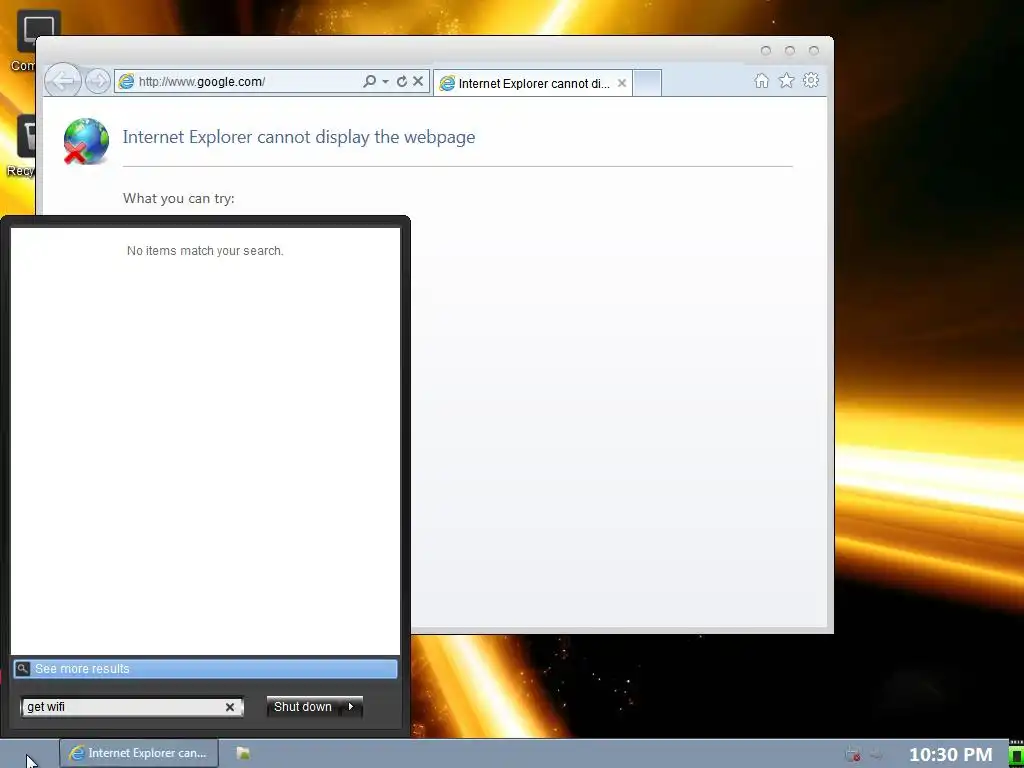
Task: Go to the Home page using the house icon
Action: (761, 80)
